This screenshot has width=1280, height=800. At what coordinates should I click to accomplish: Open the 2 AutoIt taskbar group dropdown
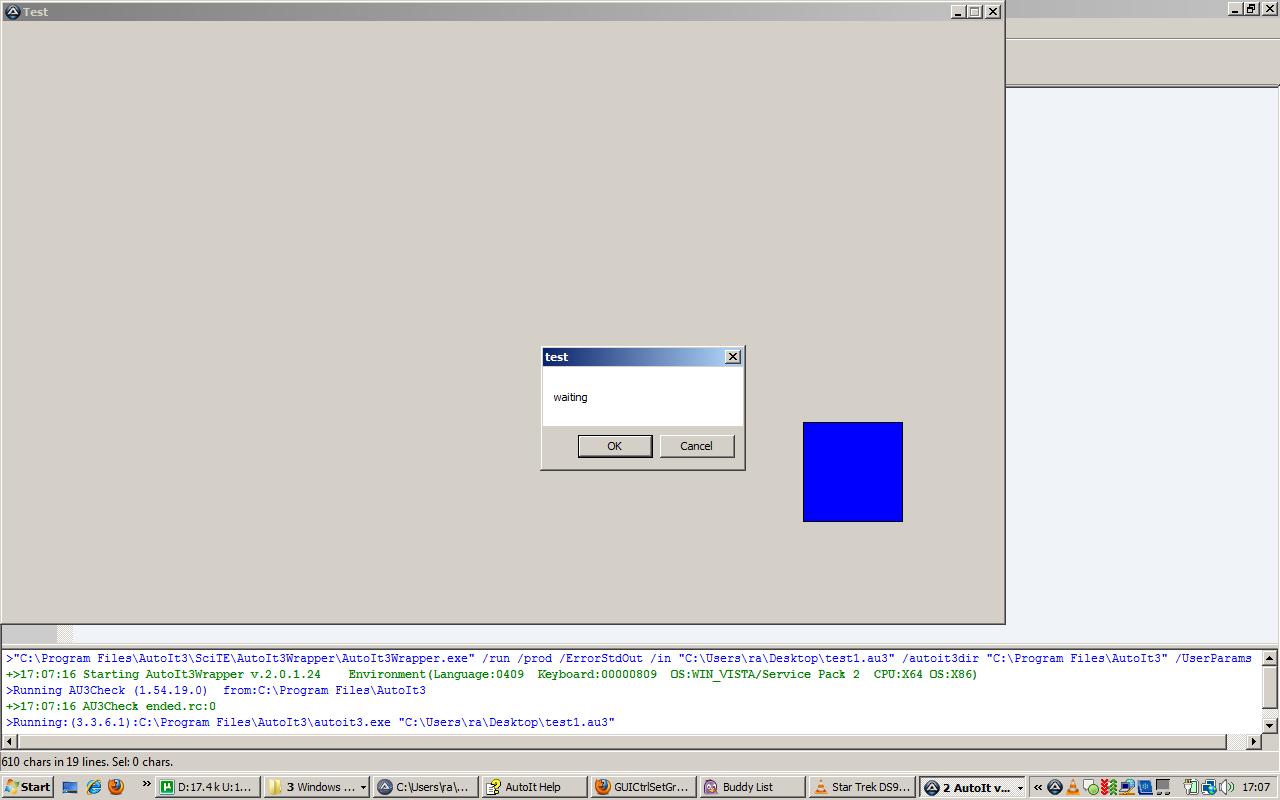pos(1020,788)
